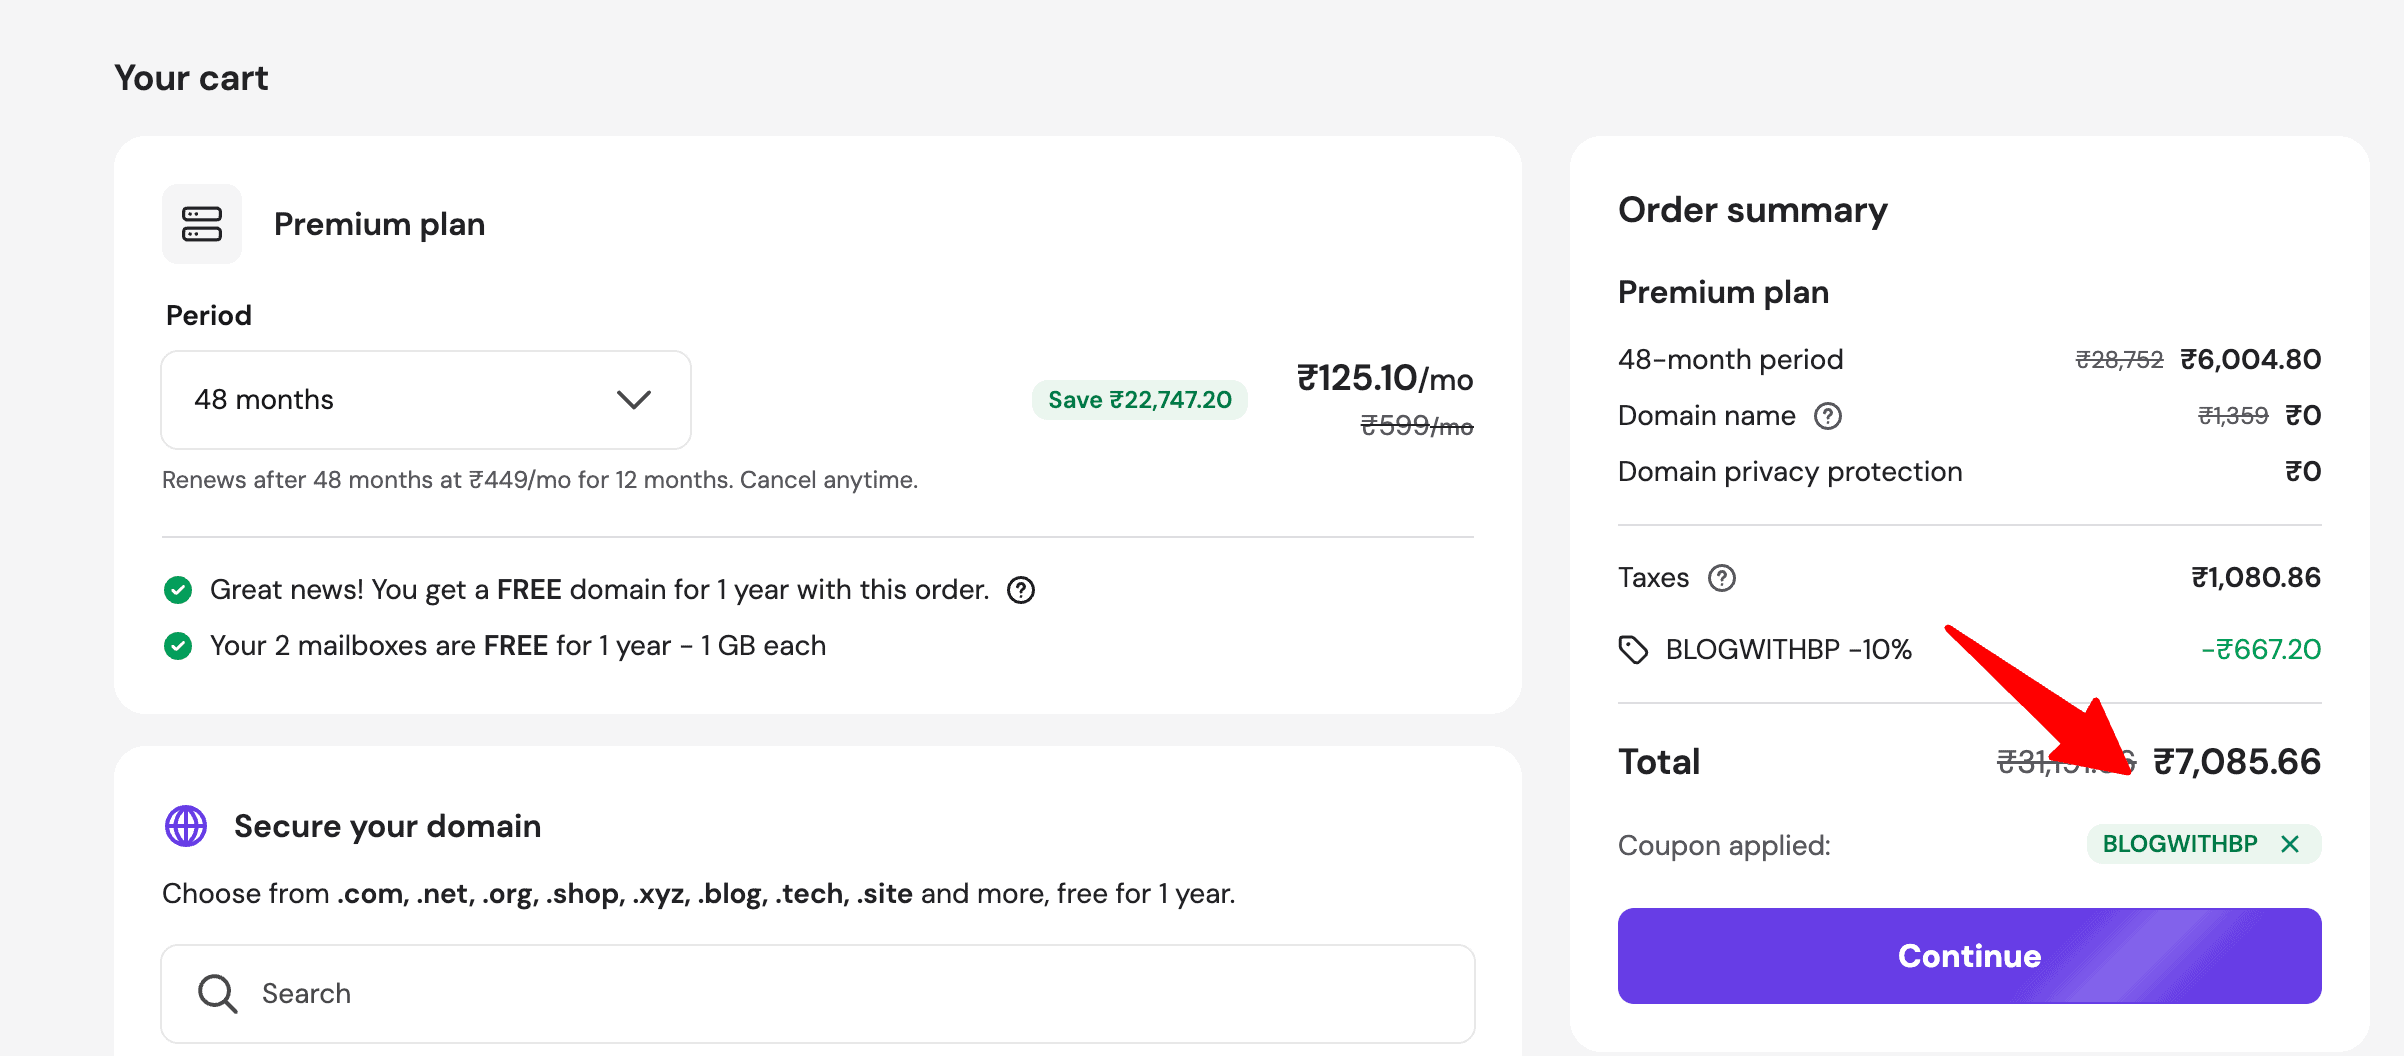Click the magnifier search icon

click(217, 993)
